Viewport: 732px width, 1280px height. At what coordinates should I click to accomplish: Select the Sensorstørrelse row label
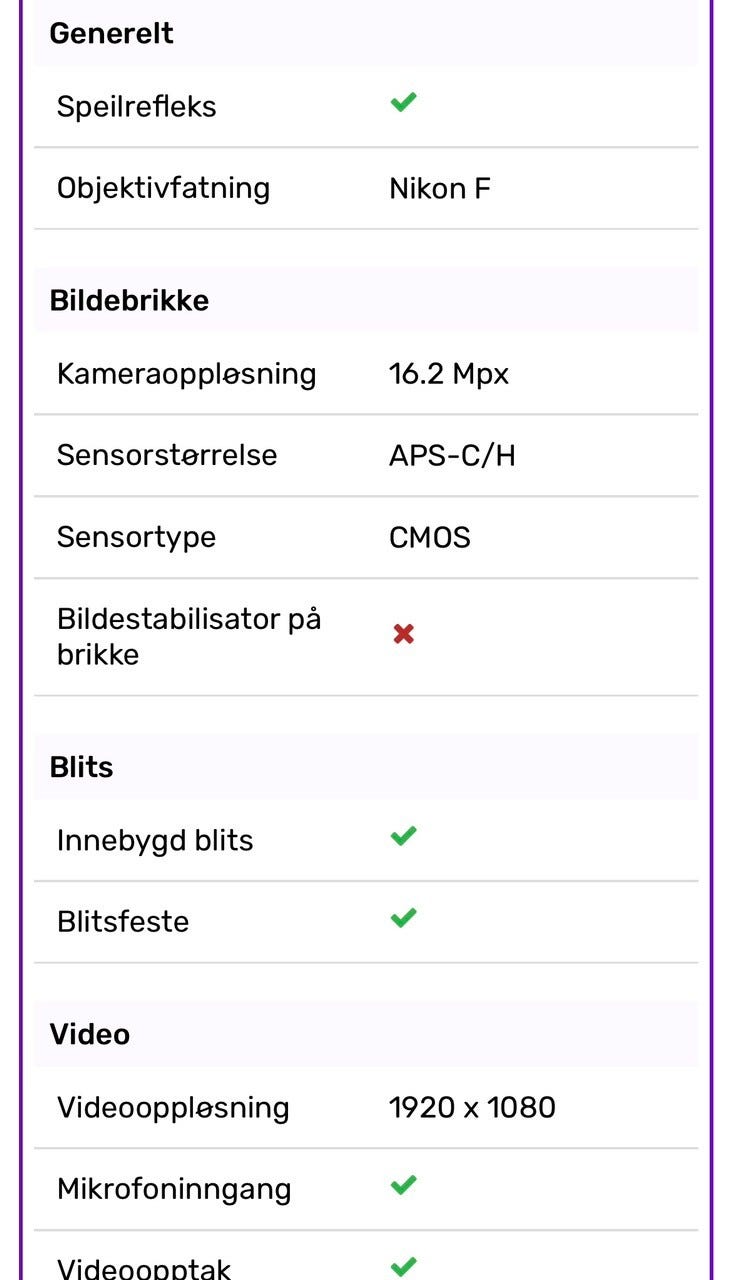(167, 455)
